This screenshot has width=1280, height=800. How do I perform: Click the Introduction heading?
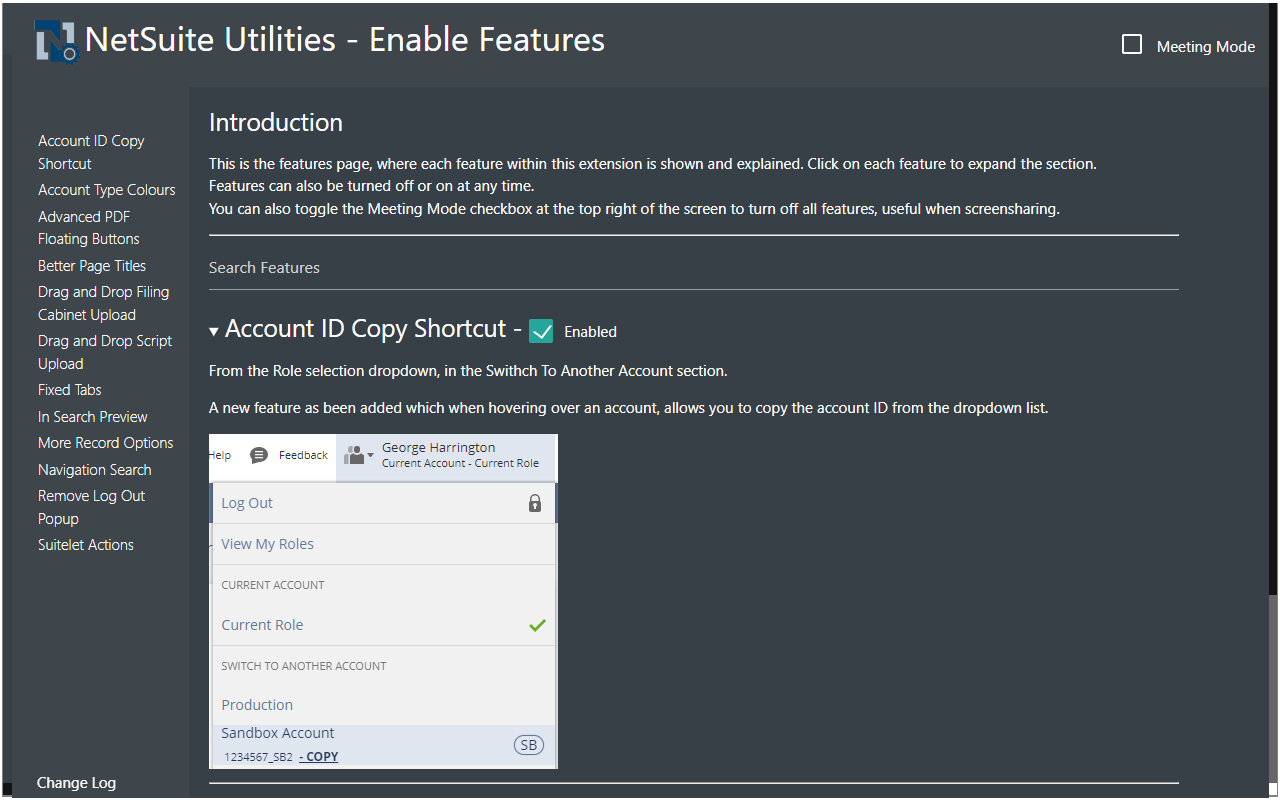pyautogui.click(x=276, y=123)
